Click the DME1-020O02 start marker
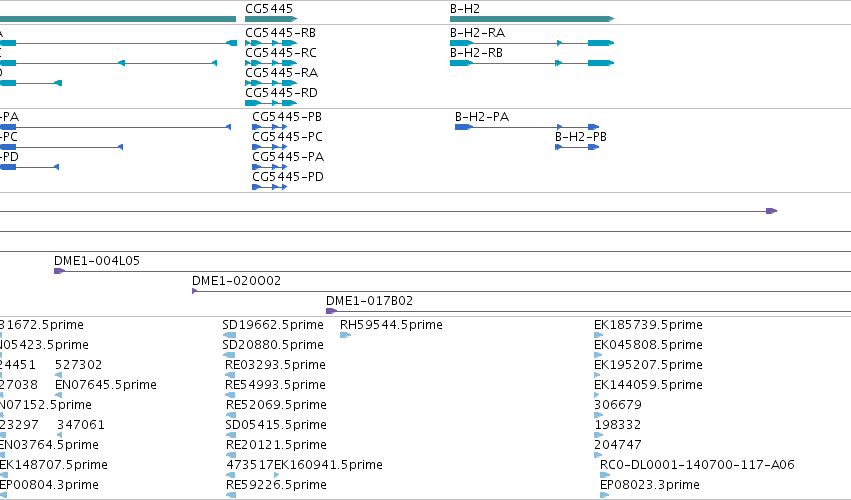The width and height of the screenshot is (851, 500). coord(194,292)
